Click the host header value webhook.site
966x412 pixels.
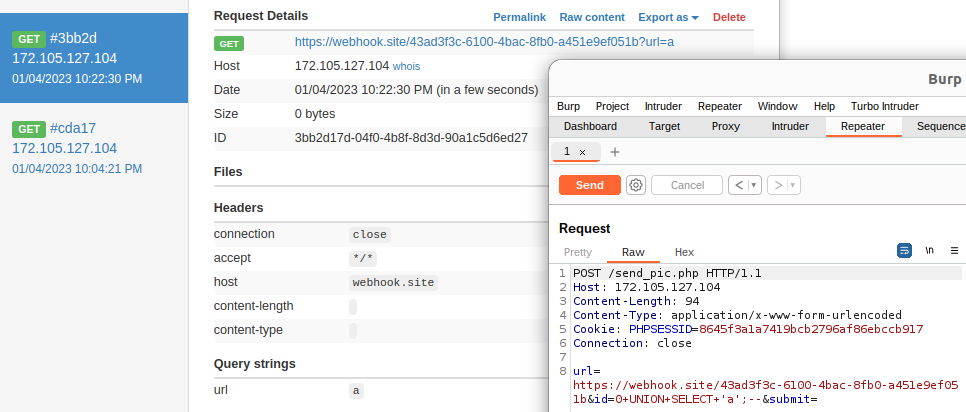pos(393,282)
